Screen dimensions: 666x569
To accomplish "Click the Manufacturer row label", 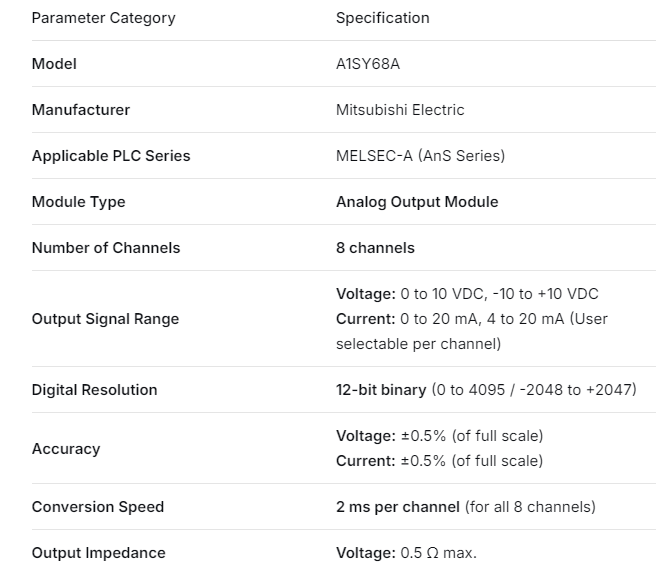I will [x=81, y=110].
